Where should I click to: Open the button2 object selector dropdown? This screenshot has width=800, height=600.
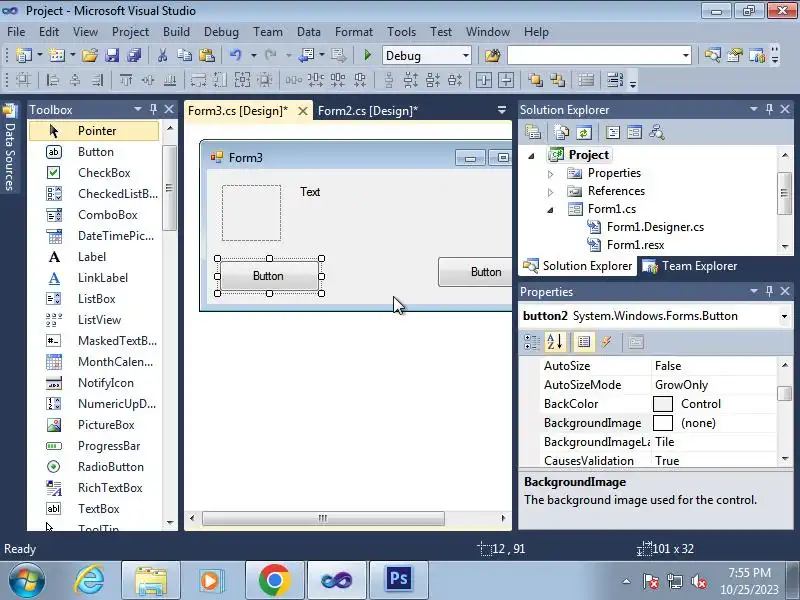tap(784, 316)
